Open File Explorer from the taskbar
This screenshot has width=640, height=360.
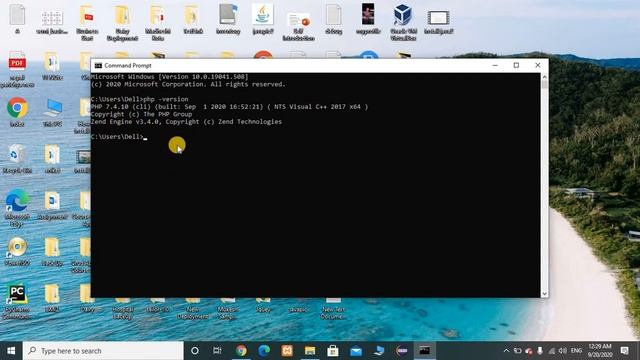click(x=310, y=351)
